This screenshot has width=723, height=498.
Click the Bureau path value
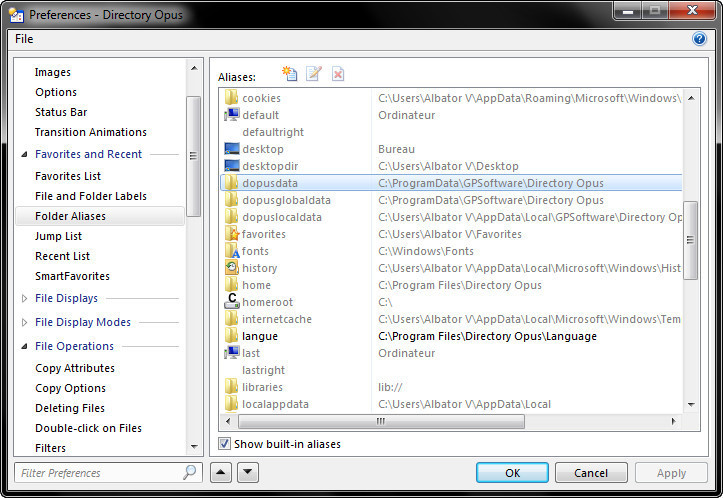click(x=397, y=149)
